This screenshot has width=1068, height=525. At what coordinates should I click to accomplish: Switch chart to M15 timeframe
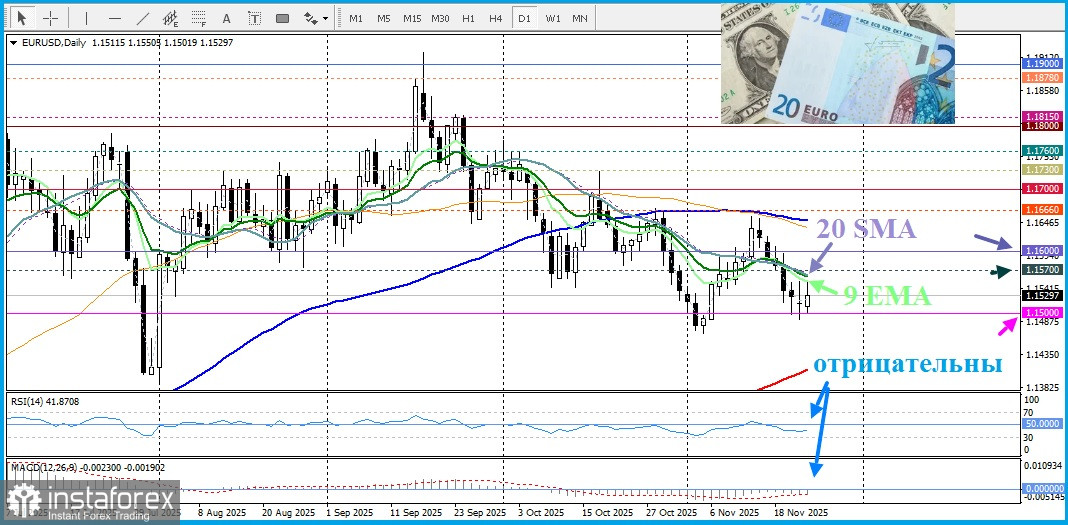pos(412,18)
